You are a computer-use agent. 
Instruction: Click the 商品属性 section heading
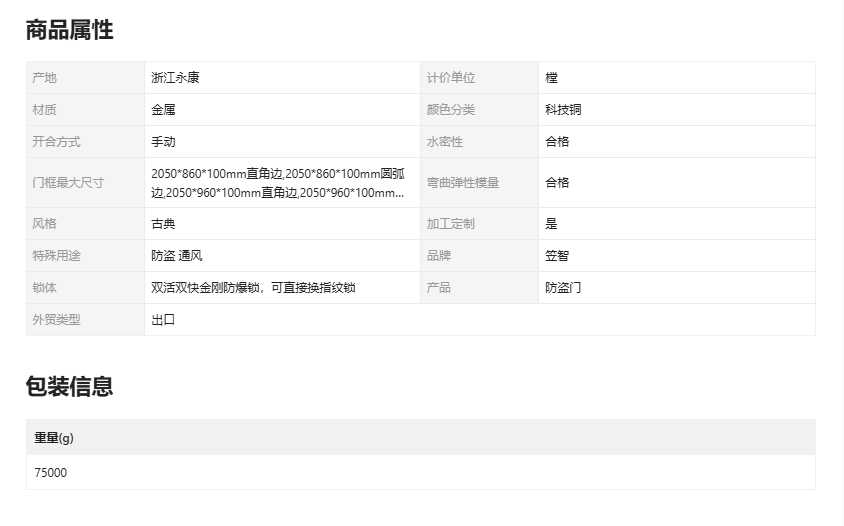pyautogui.click(x=69, y=31)
